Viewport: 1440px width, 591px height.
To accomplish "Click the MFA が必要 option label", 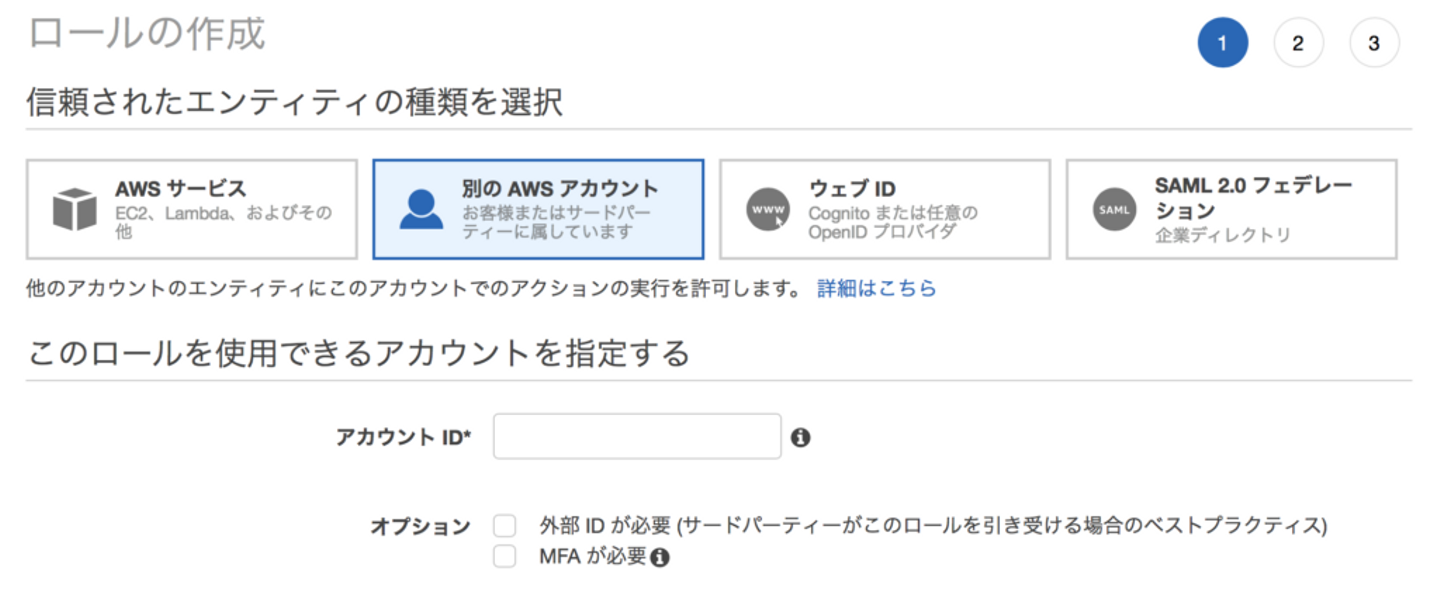I will 592,557.
